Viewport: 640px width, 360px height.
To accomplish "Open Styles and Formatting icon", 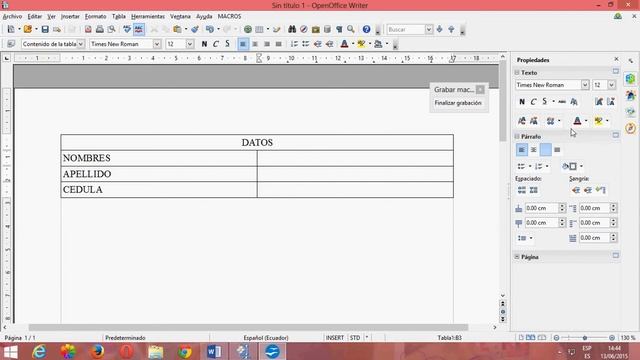I will tap(11, 44).
